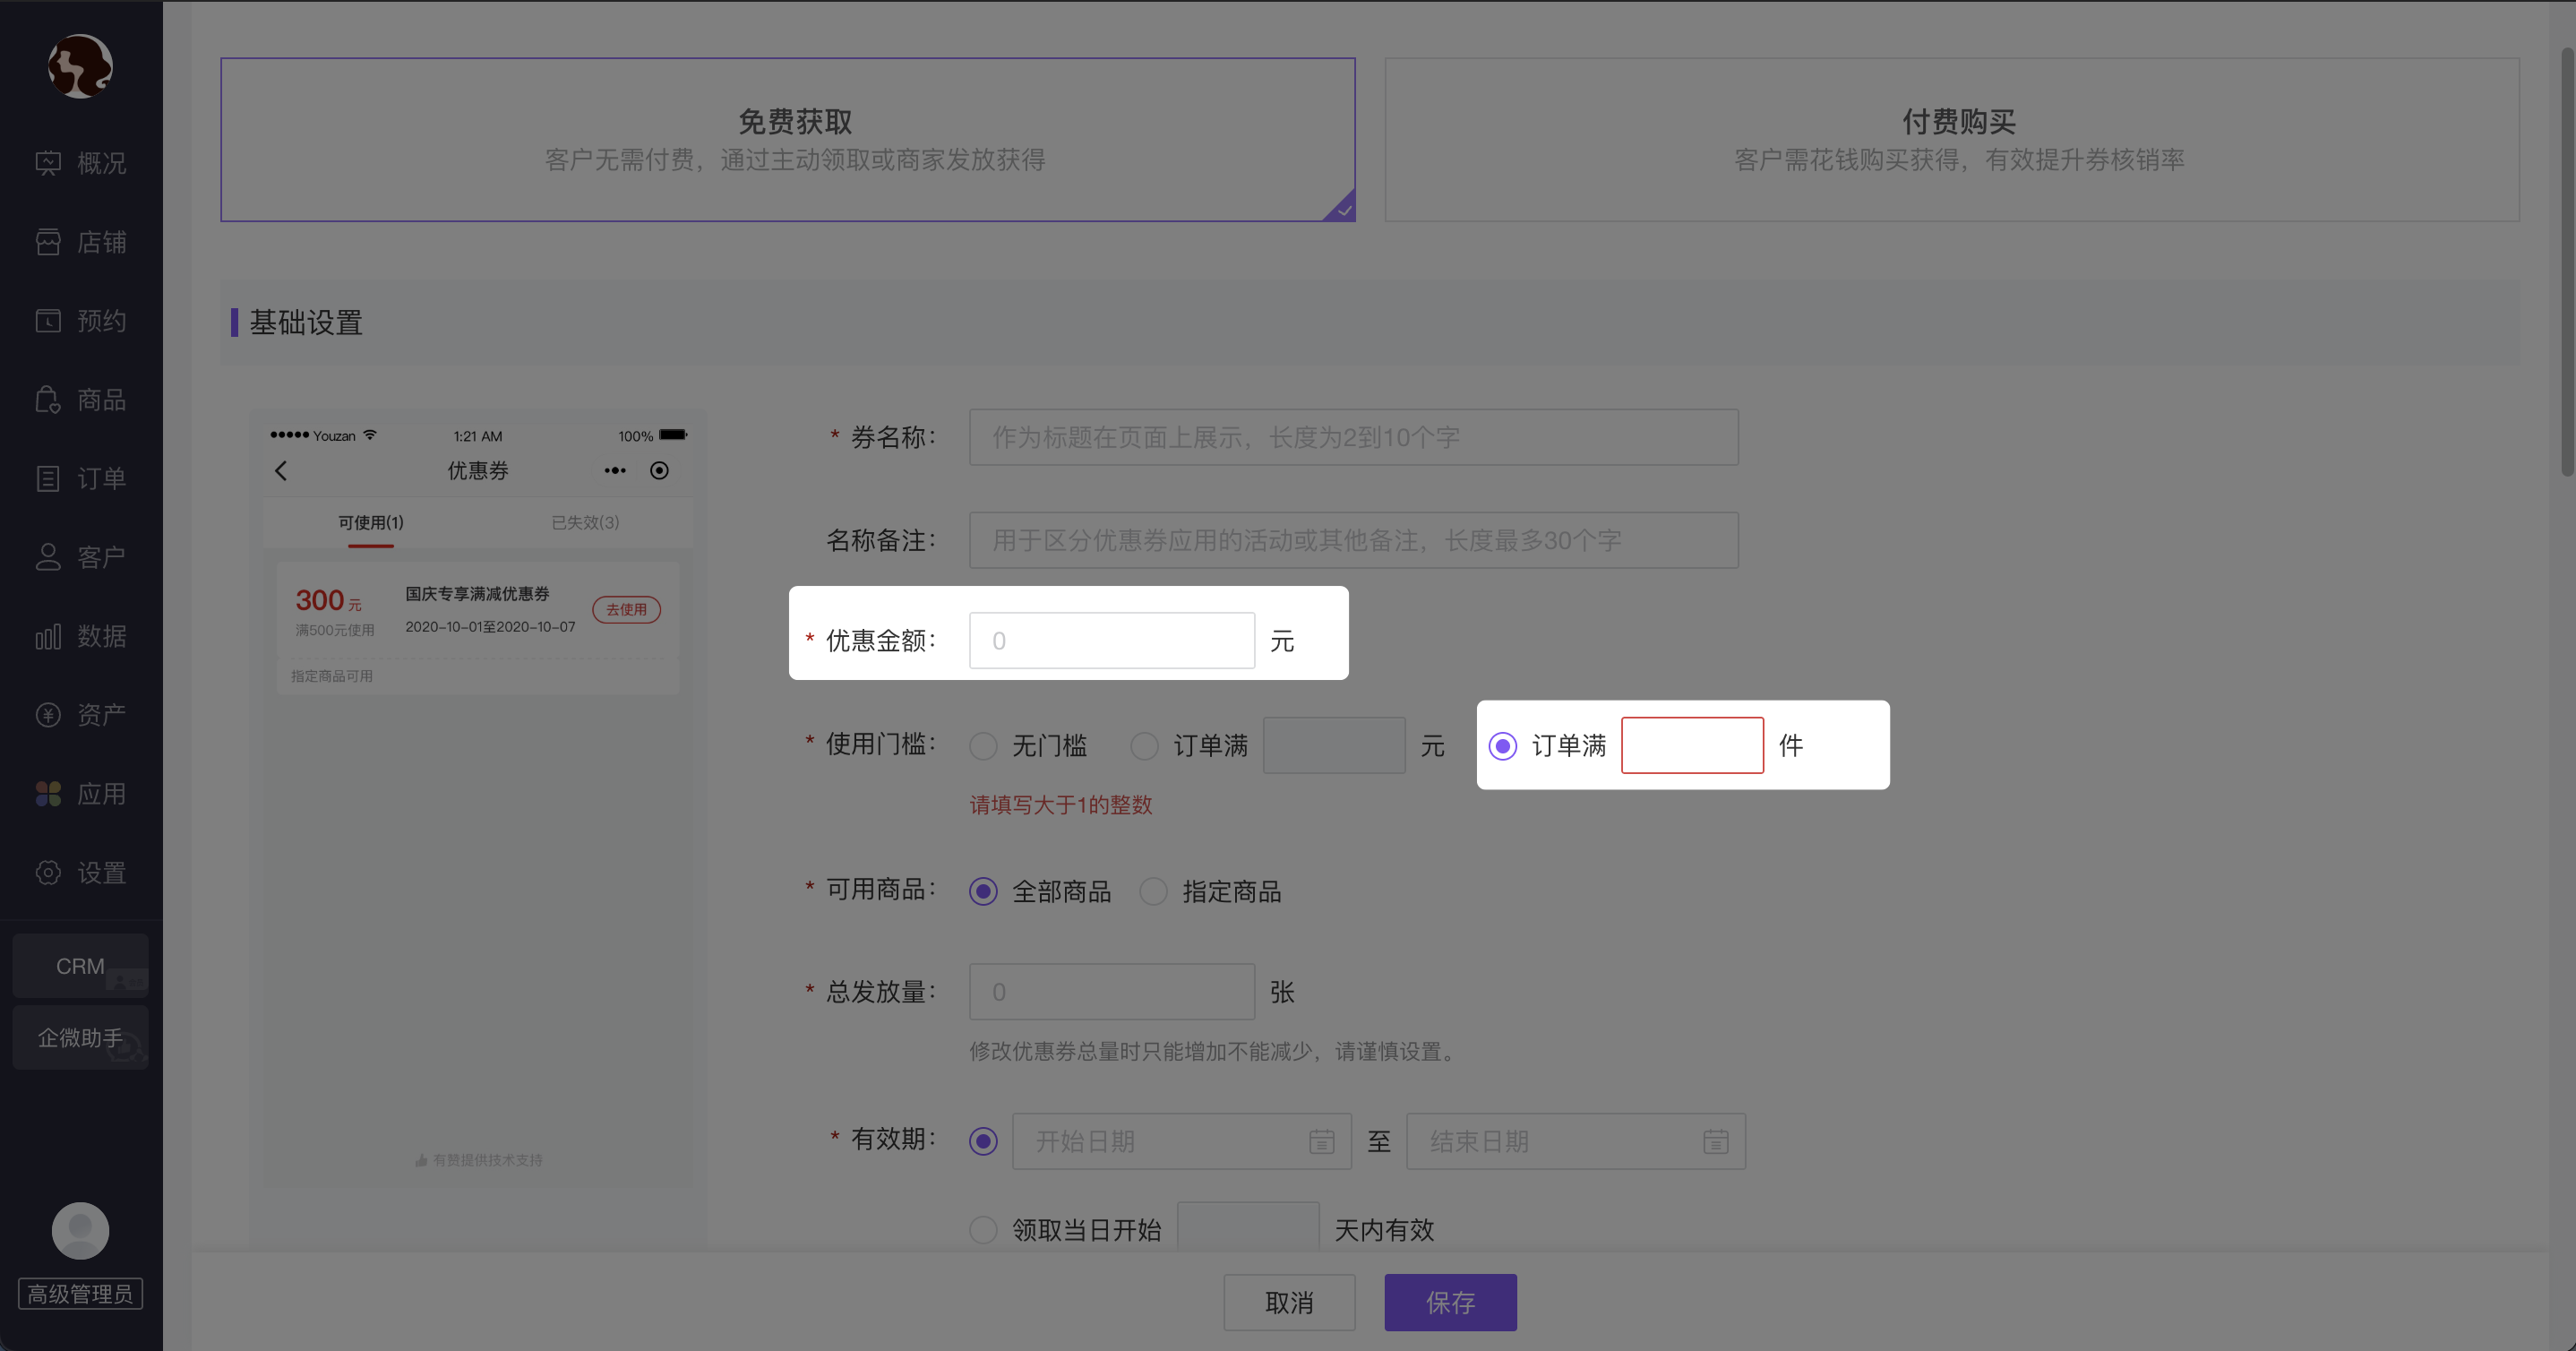Click the 保存 save button

pyautogui.click(x=1449, y=1302)
